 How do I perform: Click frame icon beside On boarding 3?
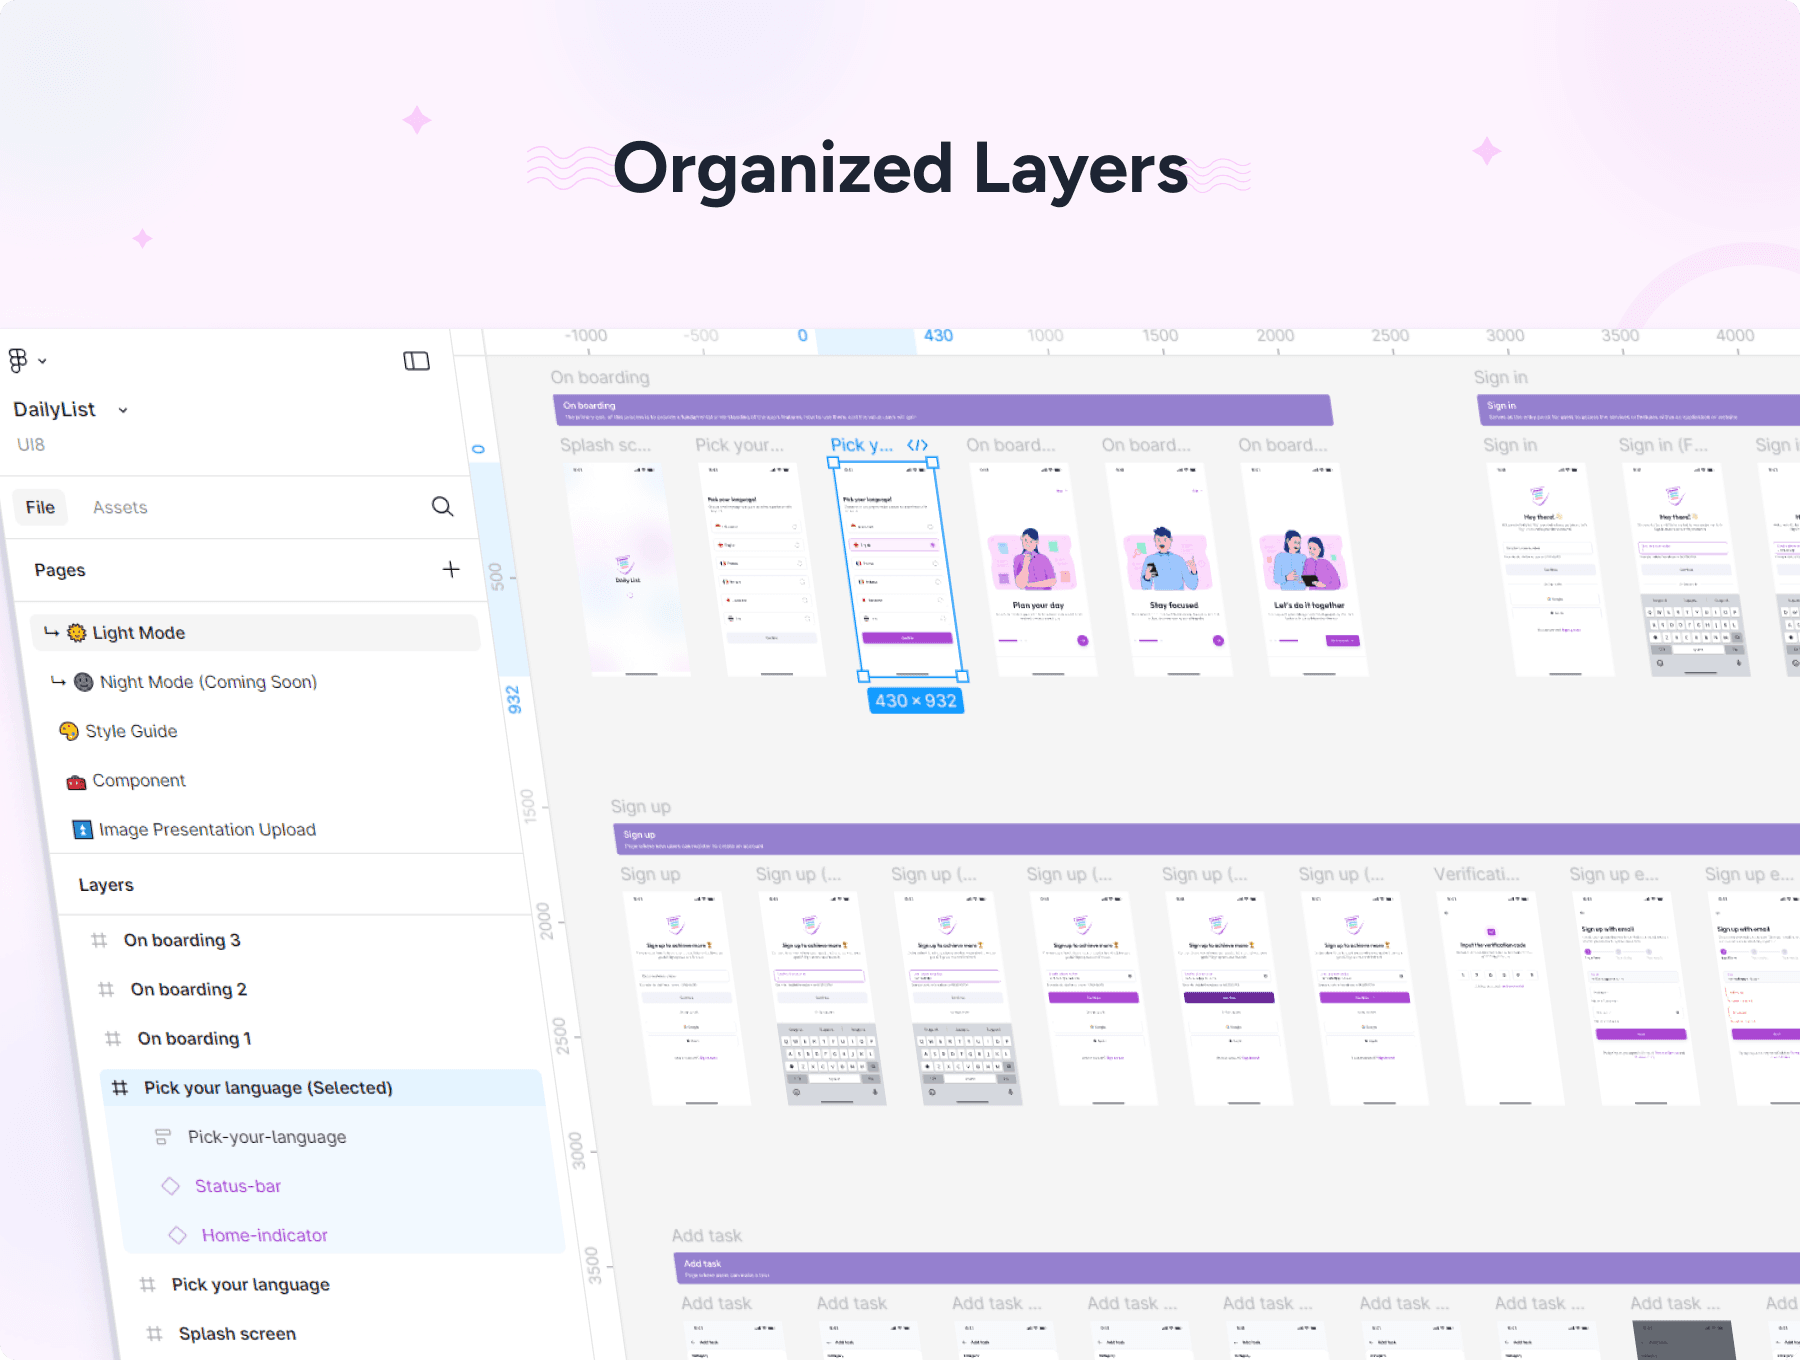[99, 940]
